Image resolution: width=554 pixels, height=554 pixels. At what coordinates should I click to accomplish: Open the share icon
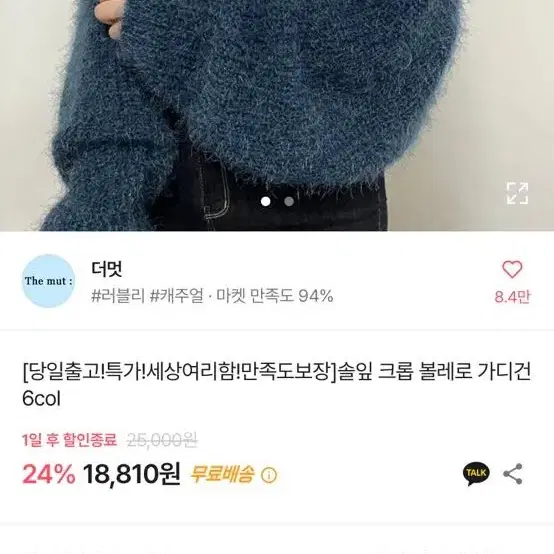click(x=513, y=474)
